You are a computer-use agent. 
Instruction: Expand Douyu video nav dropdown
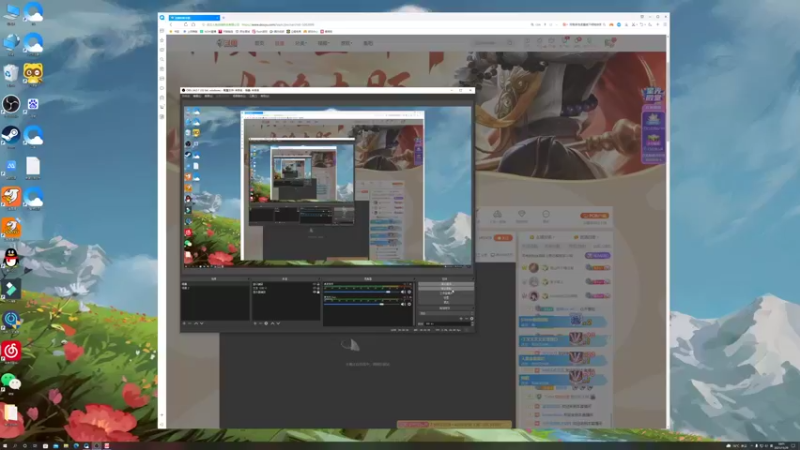tap(323, 43)
